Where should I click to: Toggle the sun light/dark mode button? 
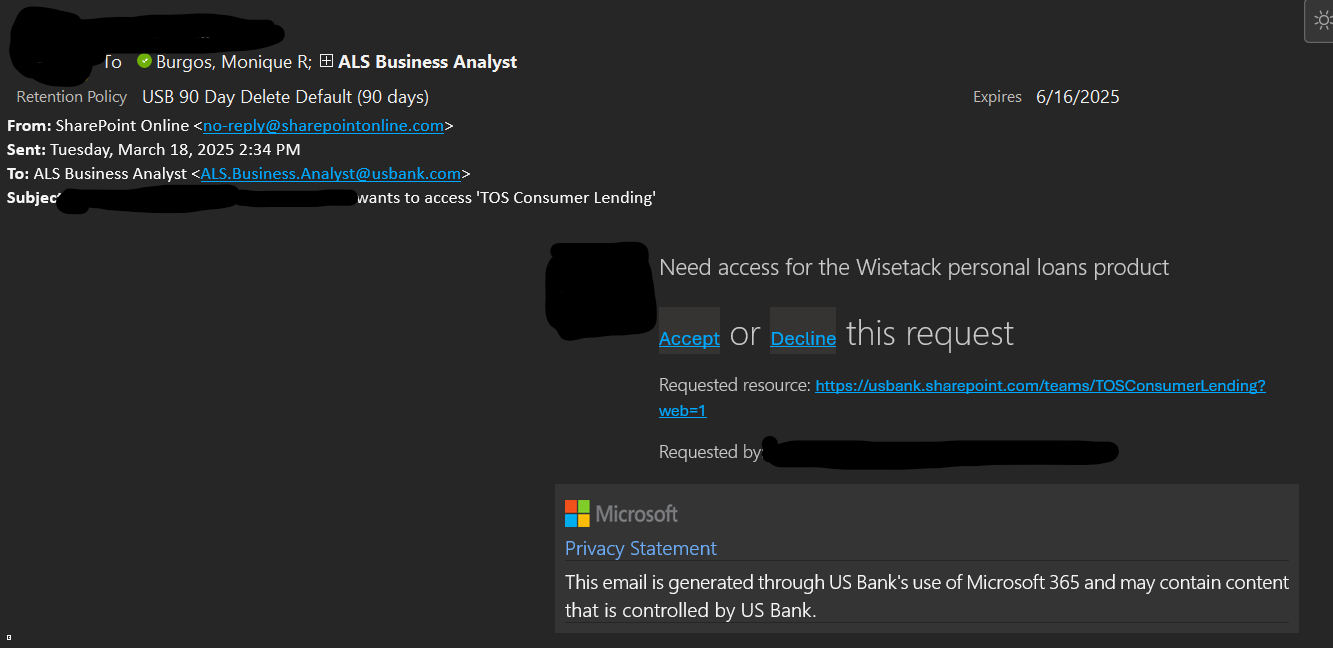click(1321, 21)
